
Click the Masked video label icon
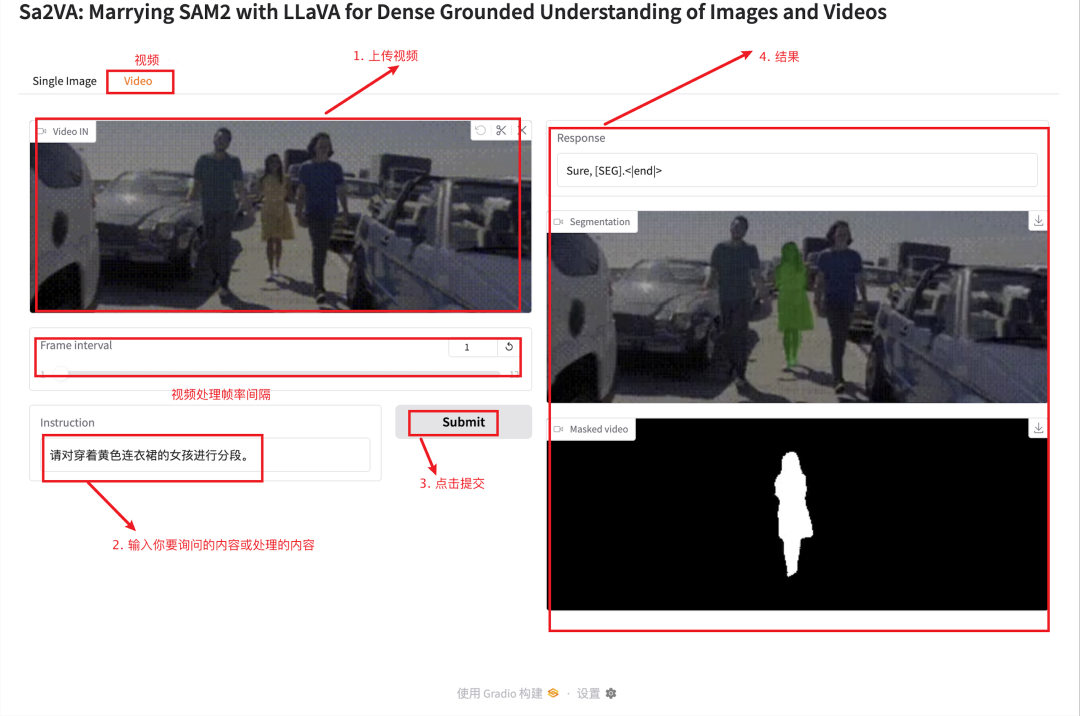[x=559, y=429]
